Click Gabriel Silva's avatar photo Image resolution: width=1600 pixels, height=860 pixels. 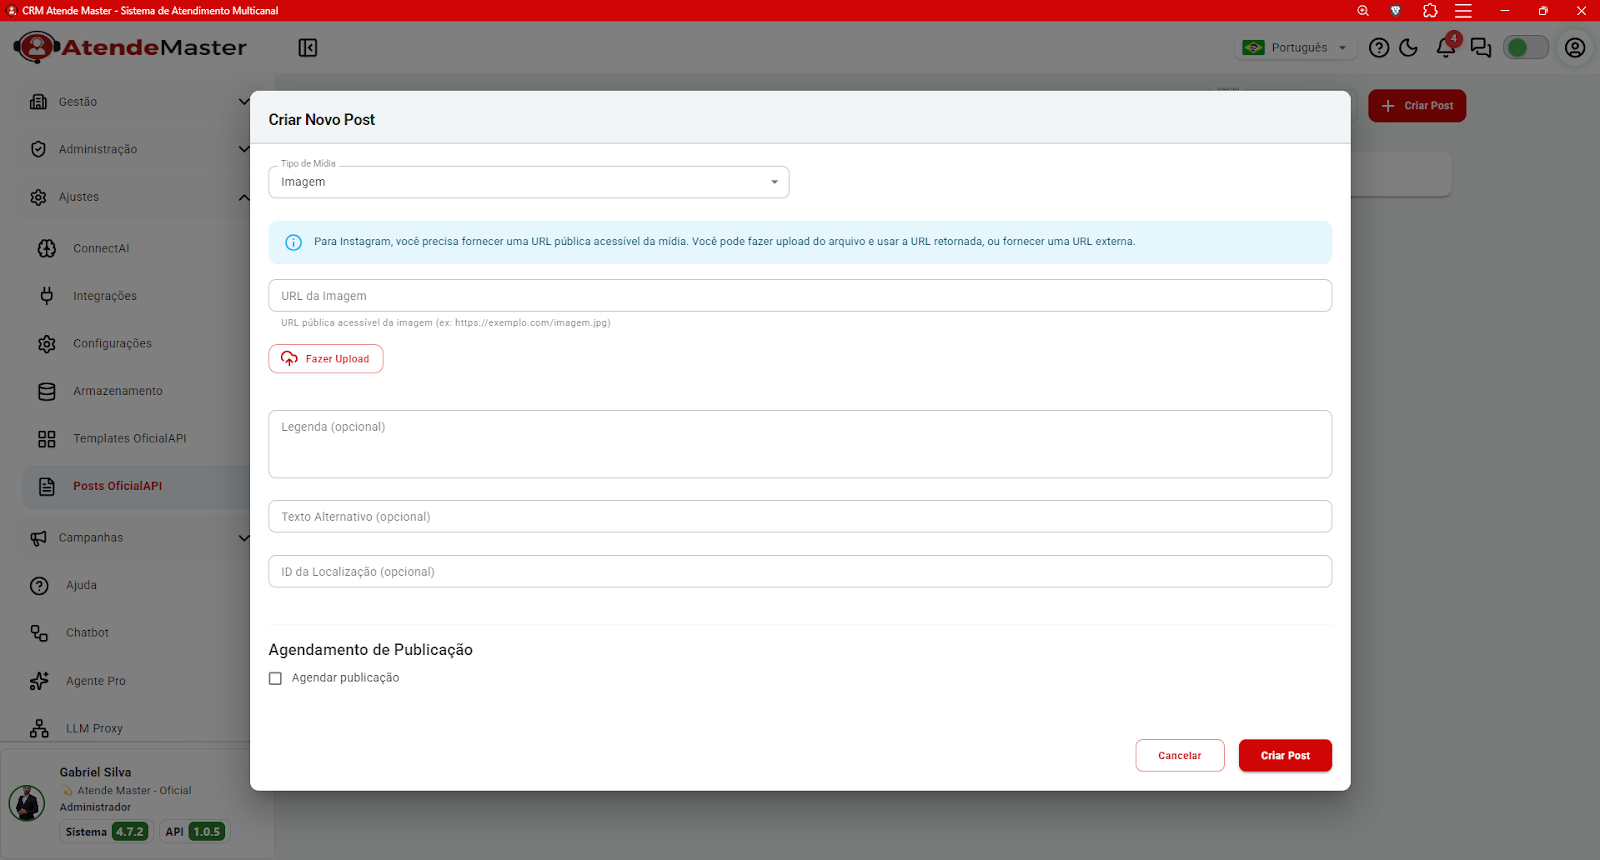coord(27,803)
